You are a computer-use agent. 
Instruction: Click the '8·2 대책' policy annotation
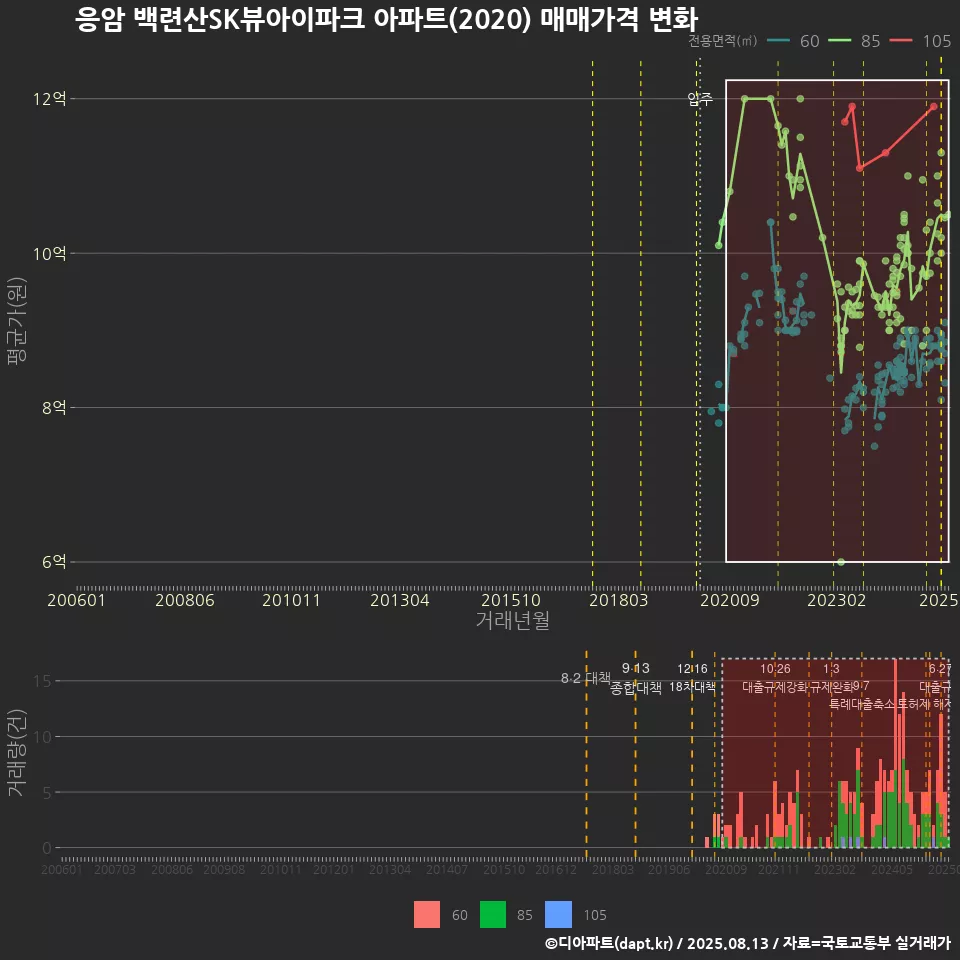point(586,678)
